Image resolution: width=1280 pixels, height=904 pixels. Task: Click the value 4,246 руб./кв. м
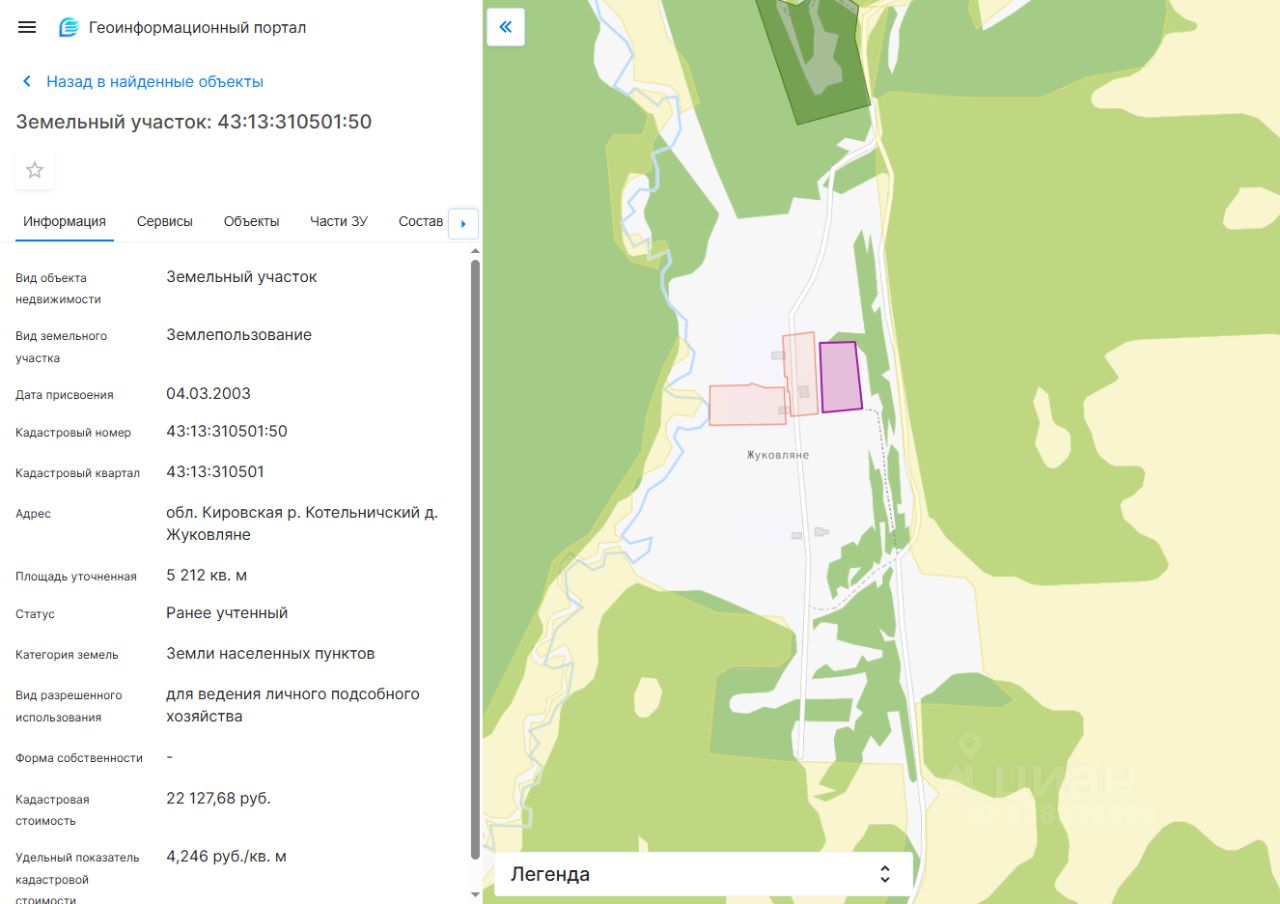coord(227,856)
